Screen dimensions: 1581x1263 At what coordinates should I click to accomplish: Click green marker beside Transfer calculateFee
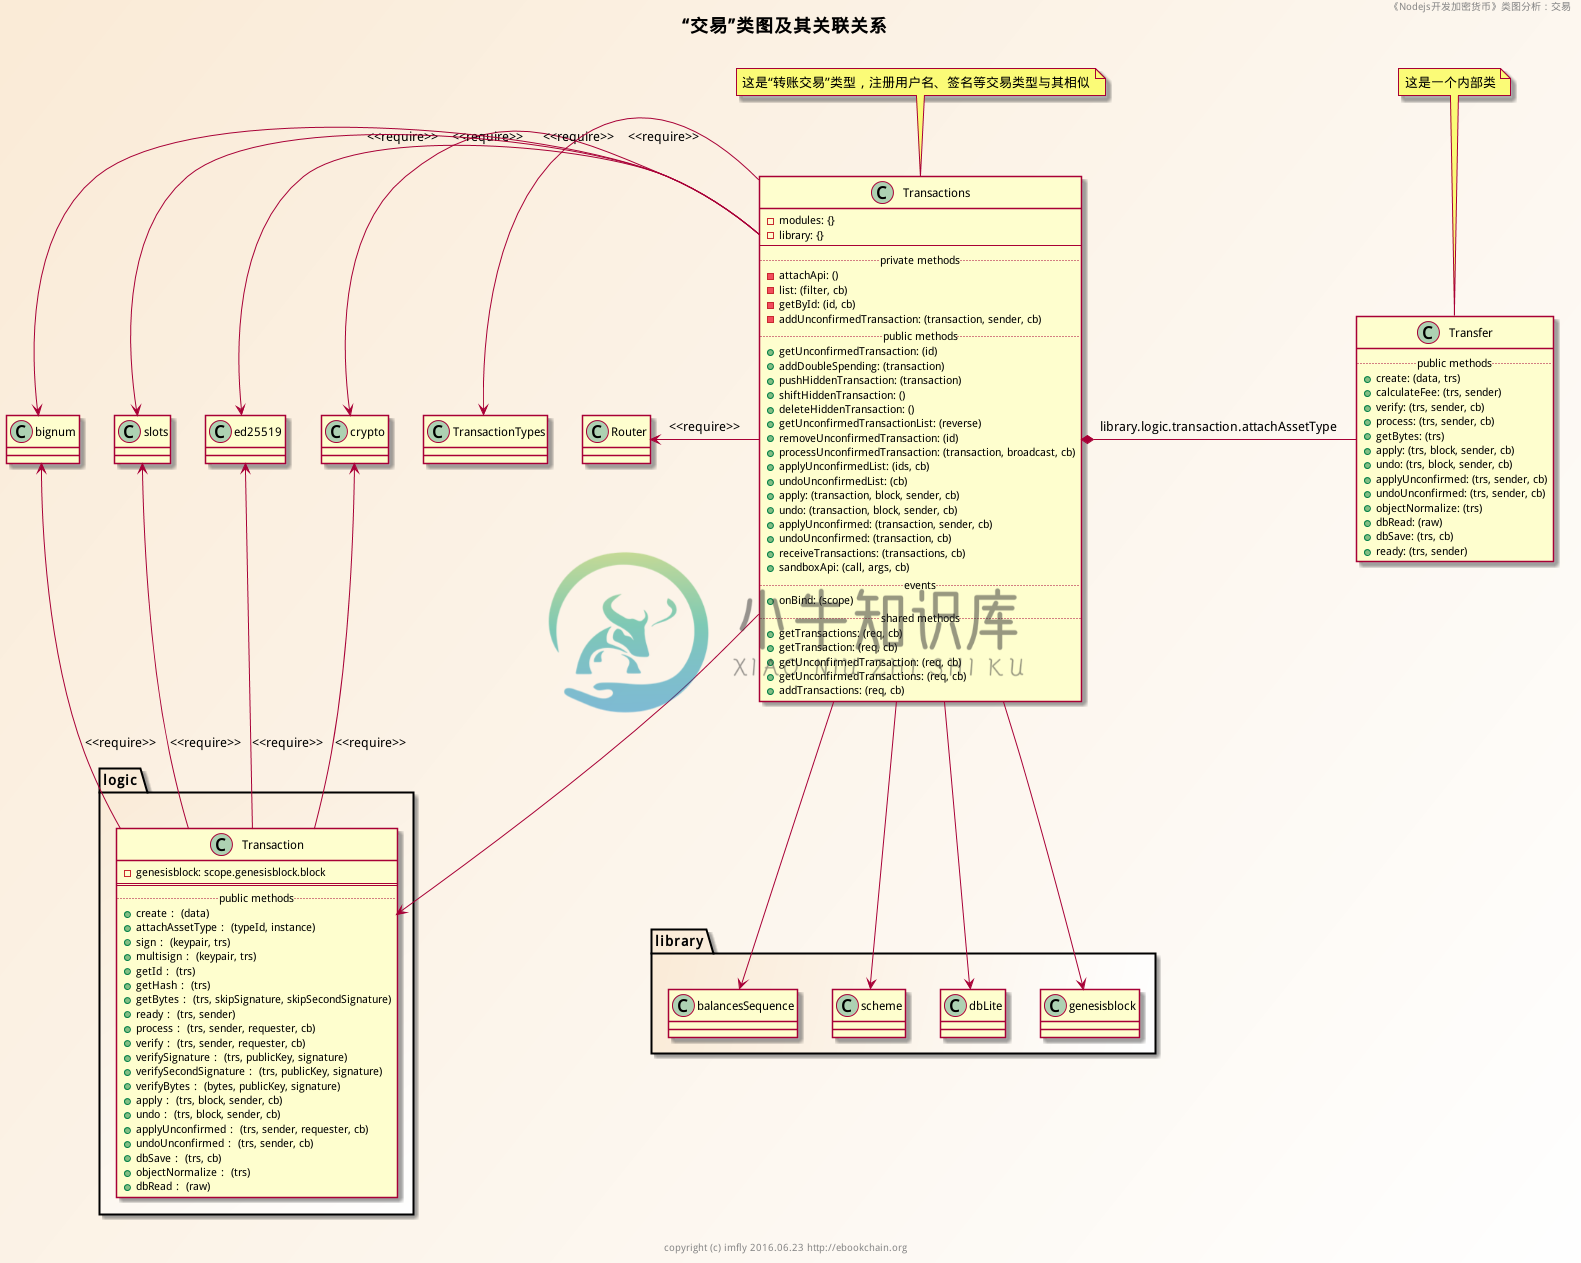coord(1367,393)
